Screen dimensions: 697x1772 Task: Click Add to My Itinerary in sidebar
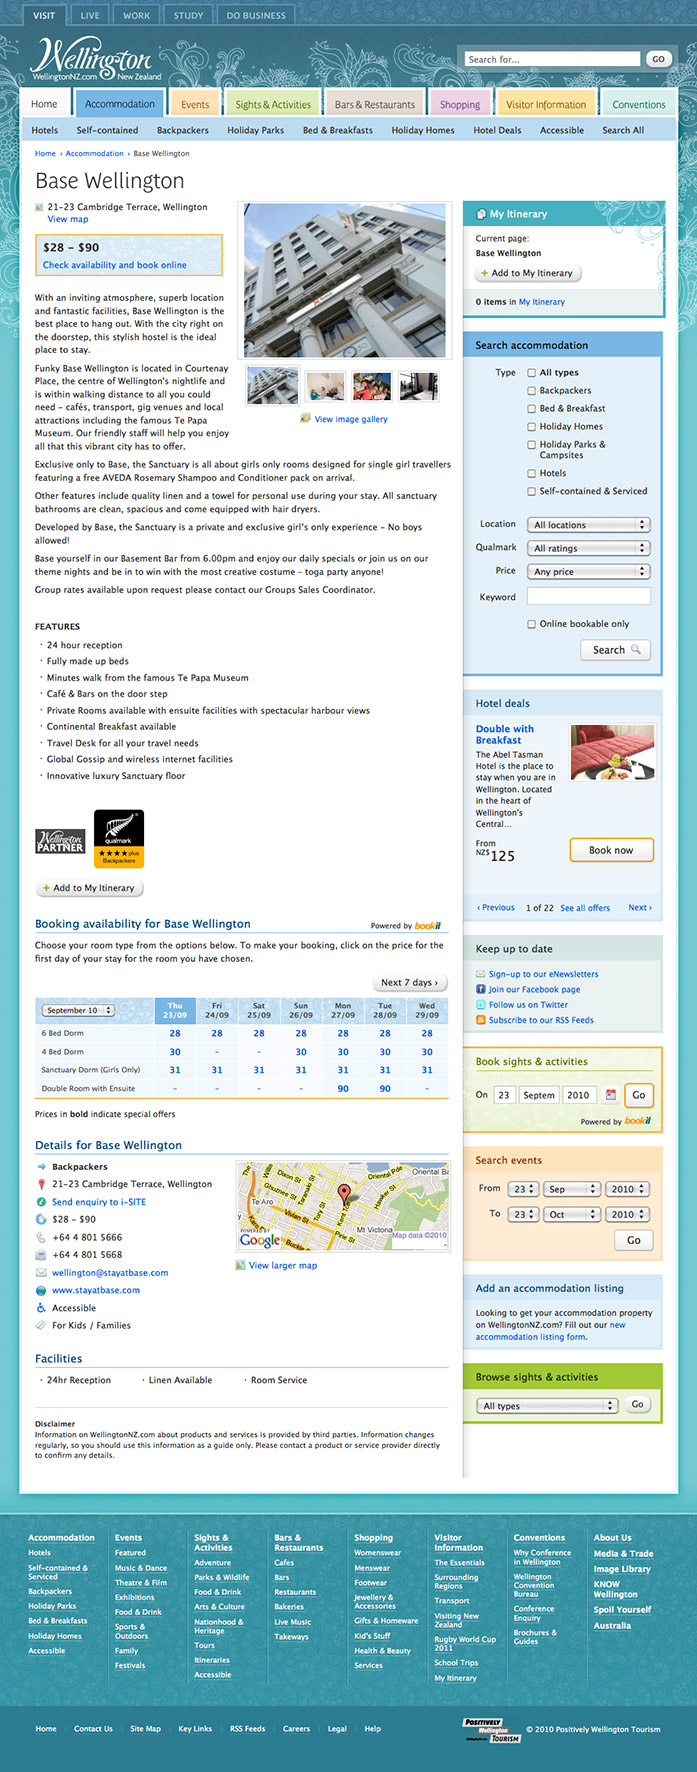pos(525,273)
